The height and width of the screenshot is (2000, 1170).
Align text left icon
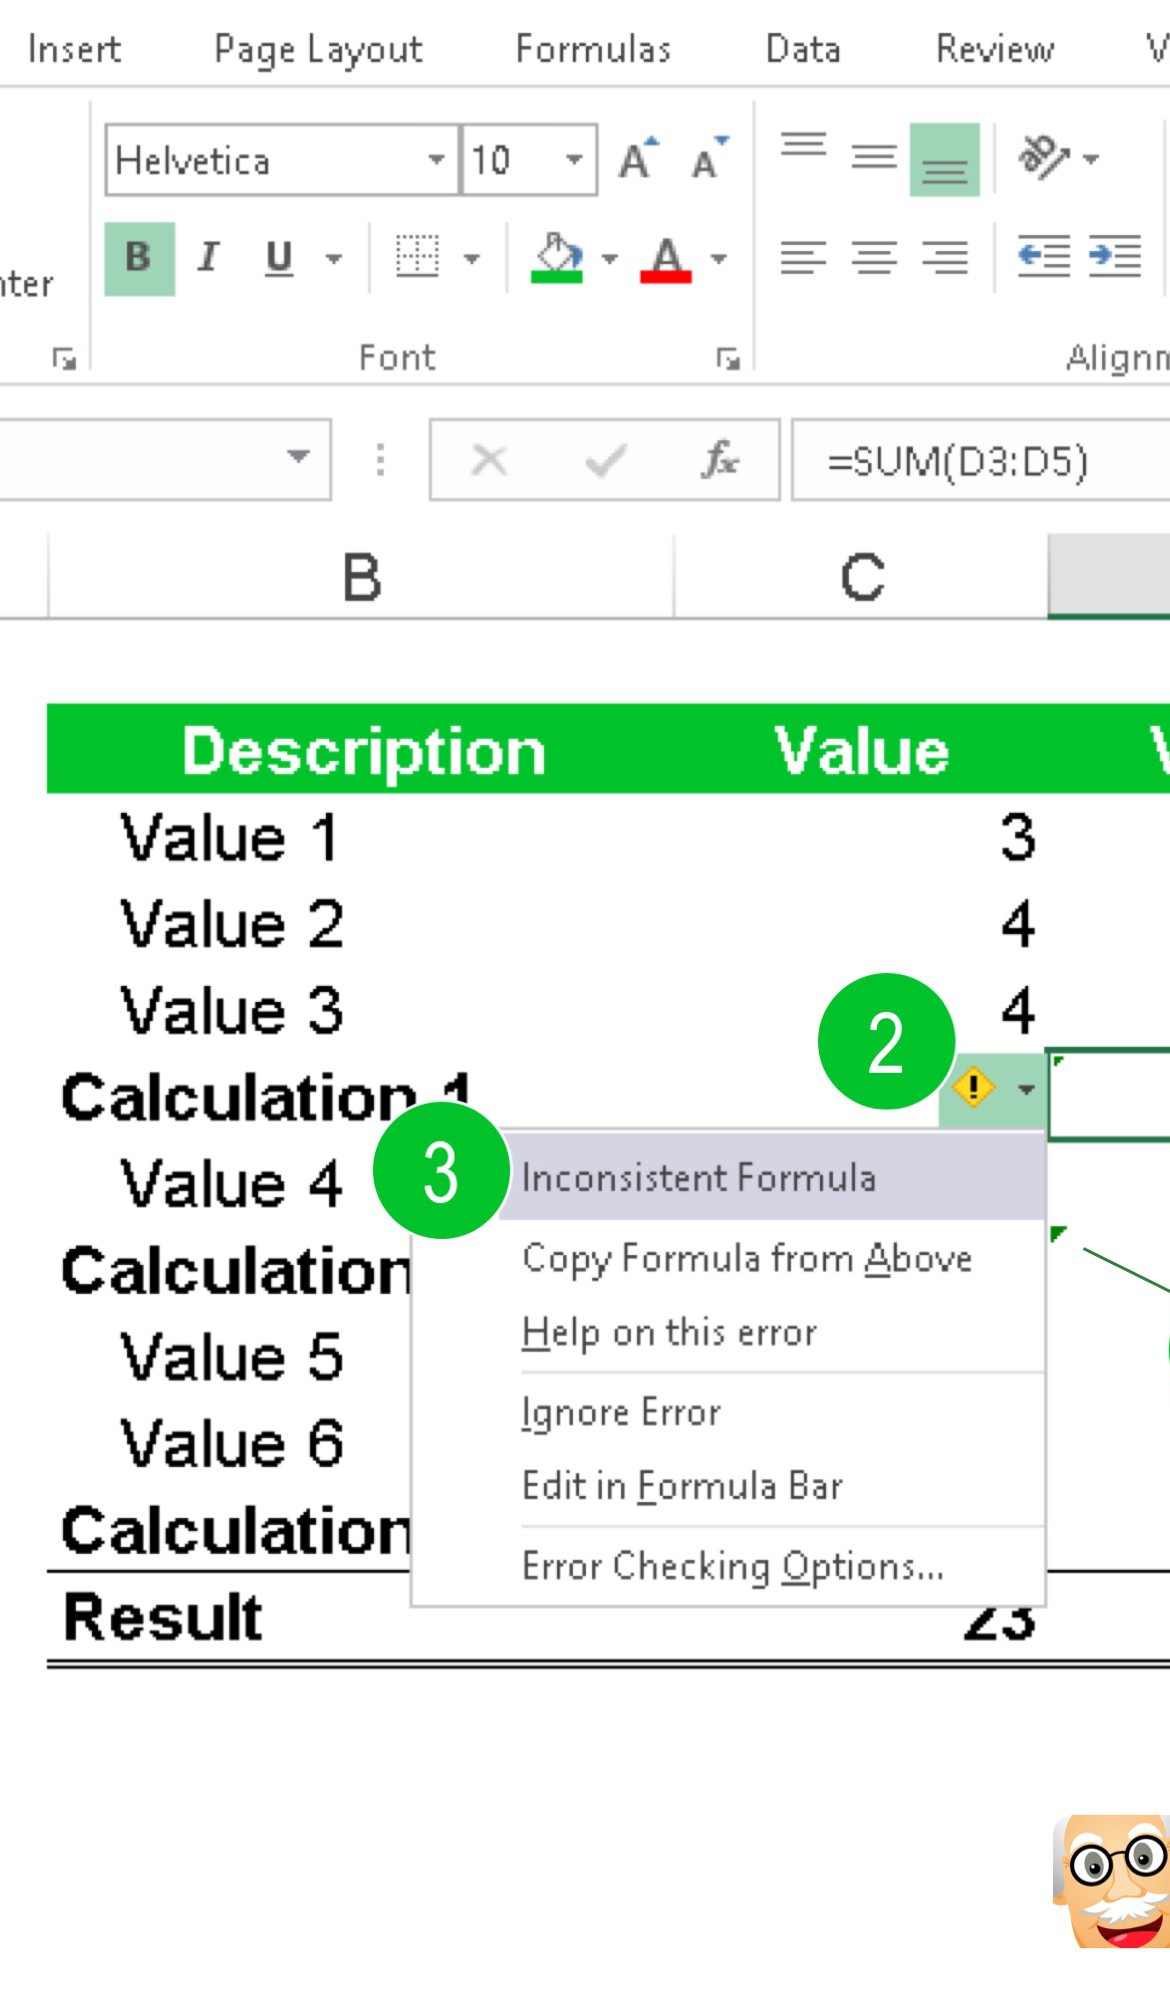point(804,258)
